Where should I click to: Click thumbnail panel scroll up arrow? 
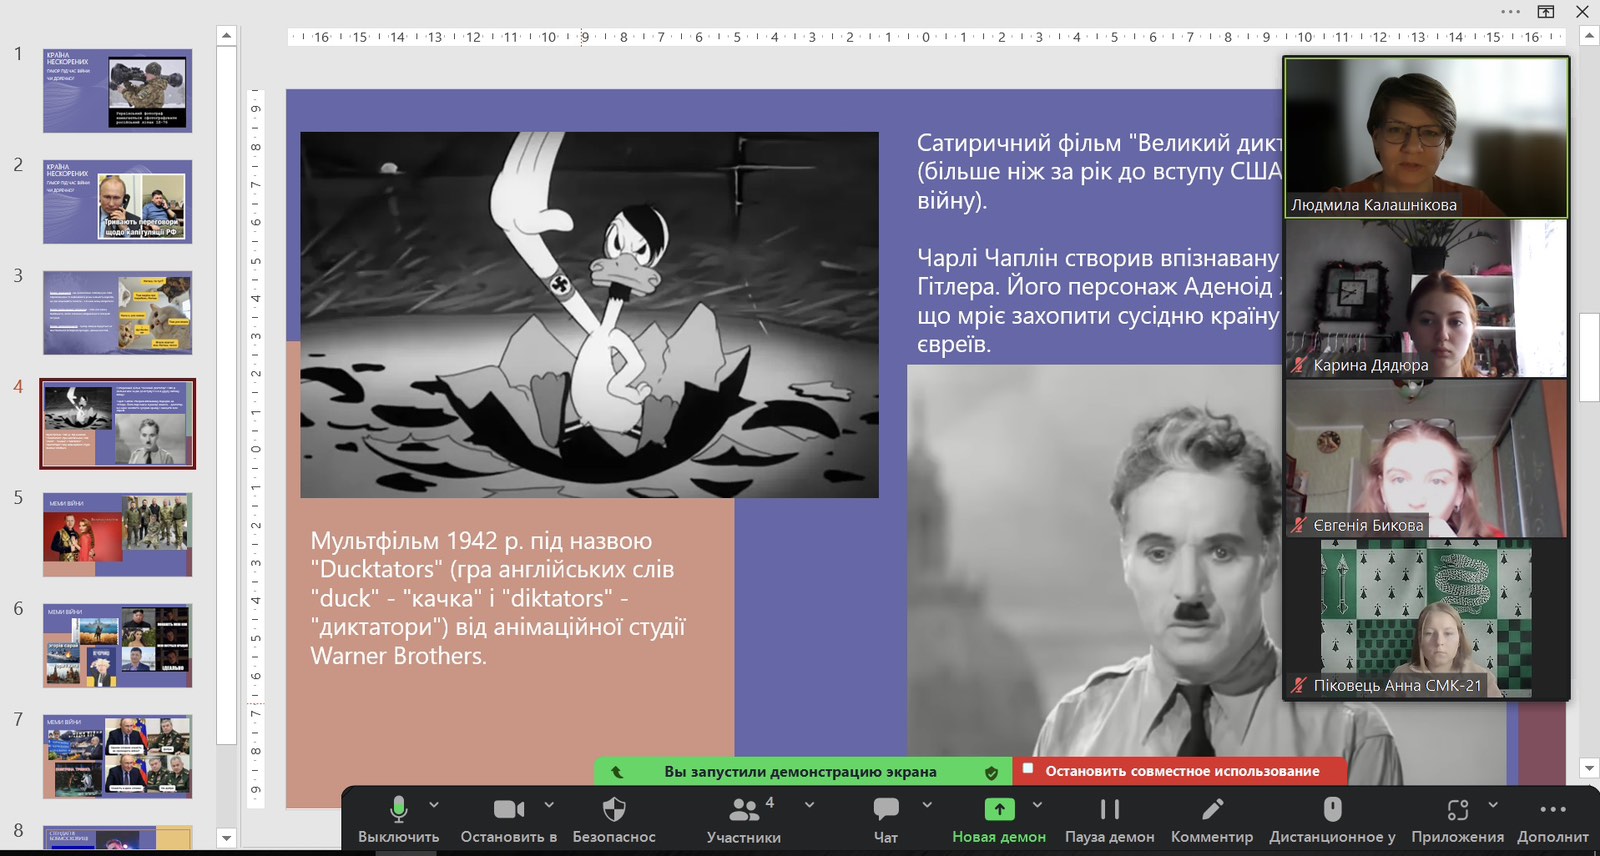pos(227,35)
